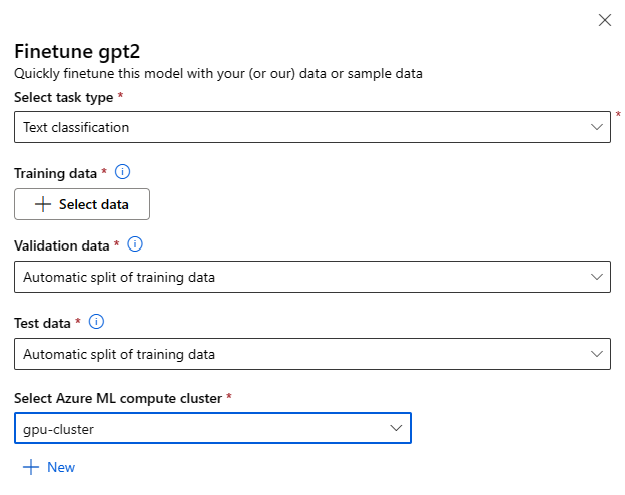Close the Finetune gpt2 panel
The height and width of the screenshot is (495, 625).
[604, 20]
